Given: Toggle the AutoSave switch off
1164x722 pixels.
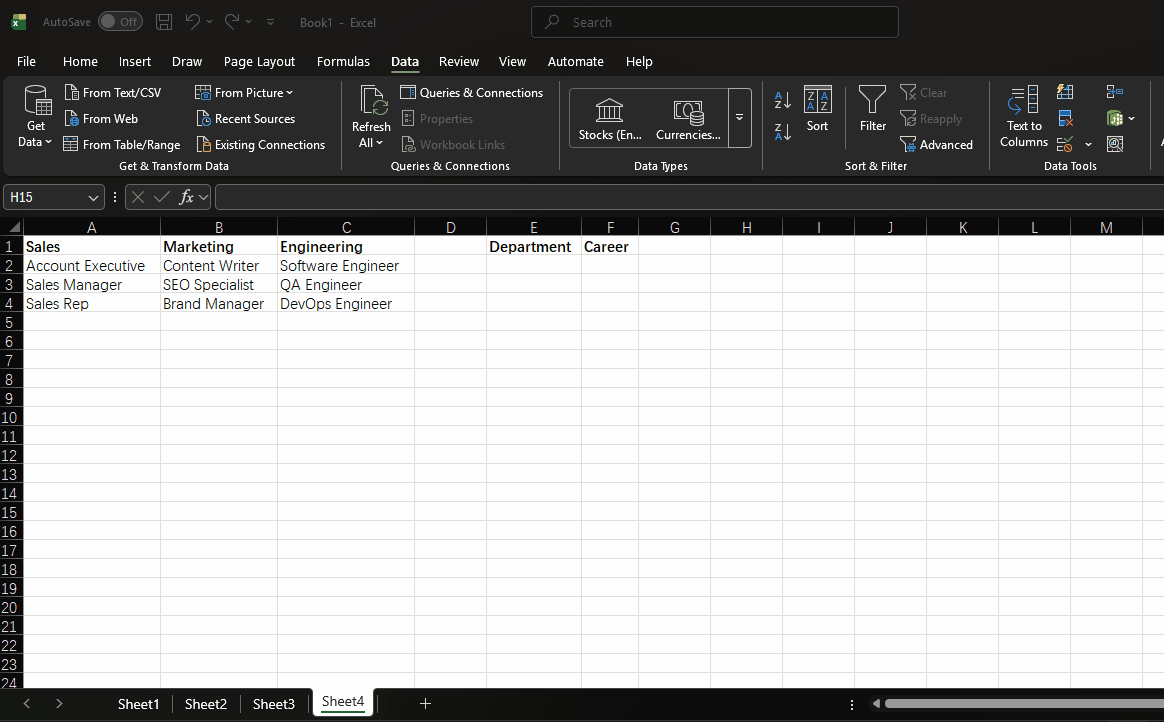Looking at the screenshot, I should pos(120,21).
